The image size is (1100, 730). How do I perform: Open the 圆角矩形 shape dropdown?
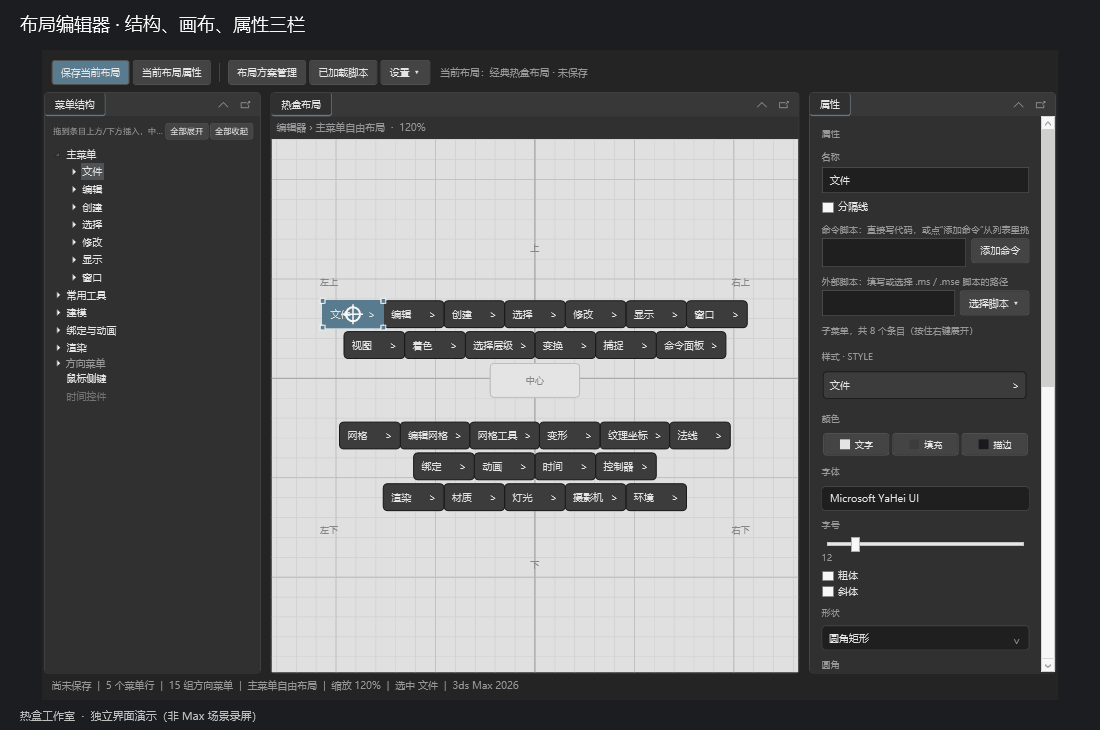click(x=925, y=638)
